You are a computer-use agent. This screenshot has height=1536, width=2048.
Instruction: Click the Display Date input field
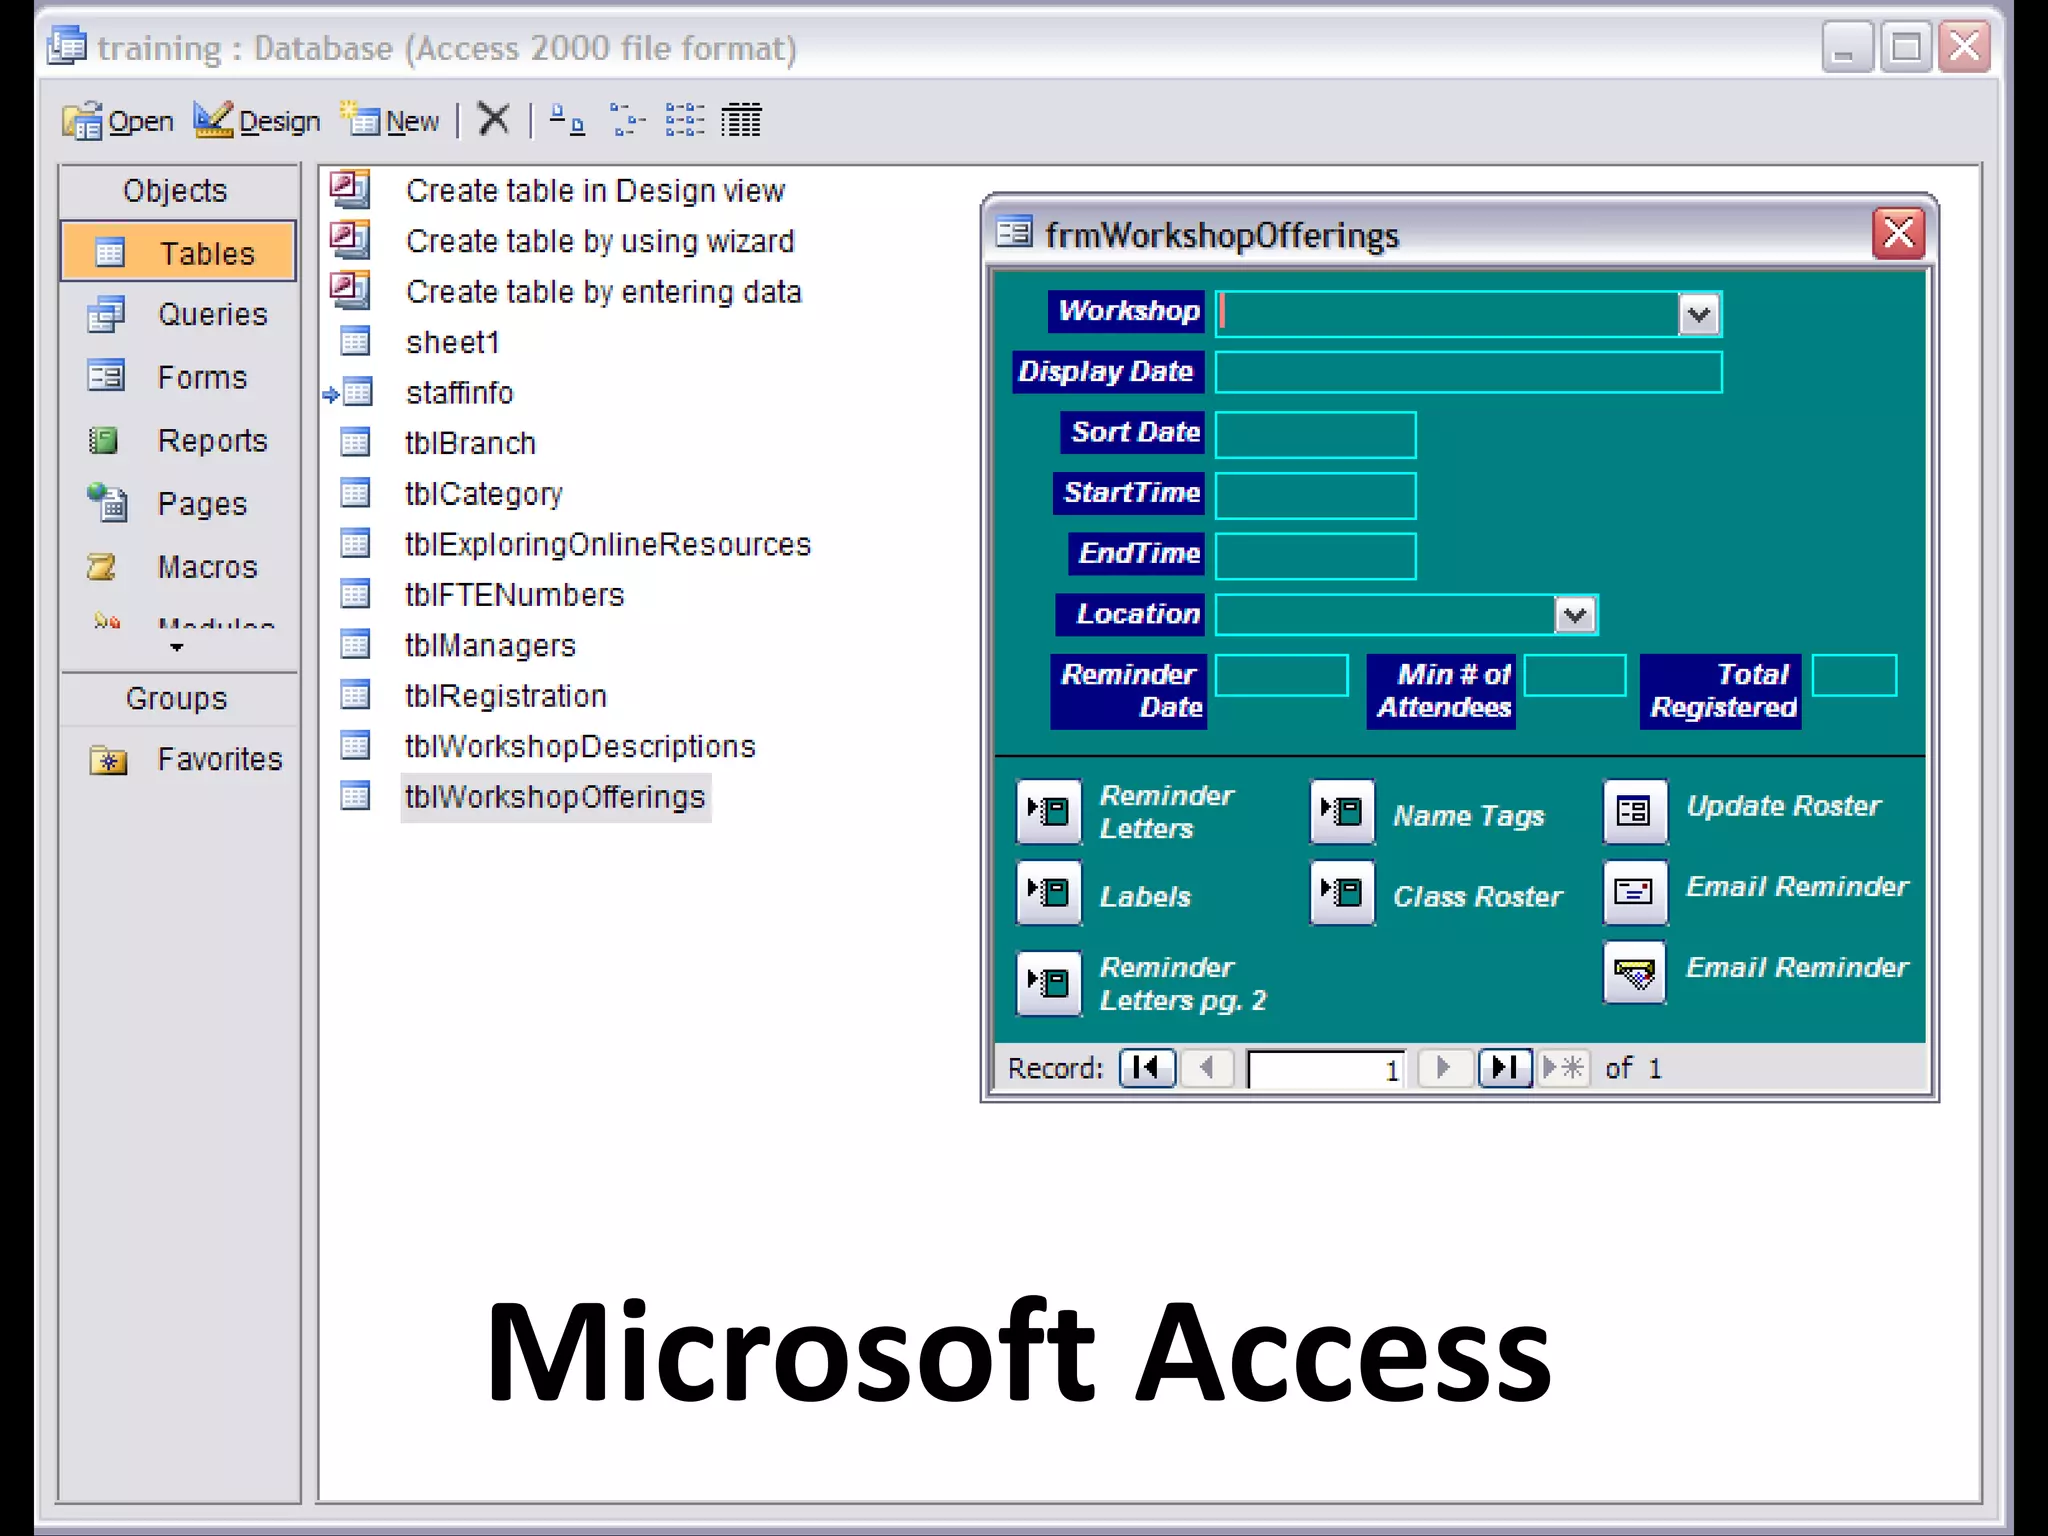tap(1467, 372)
